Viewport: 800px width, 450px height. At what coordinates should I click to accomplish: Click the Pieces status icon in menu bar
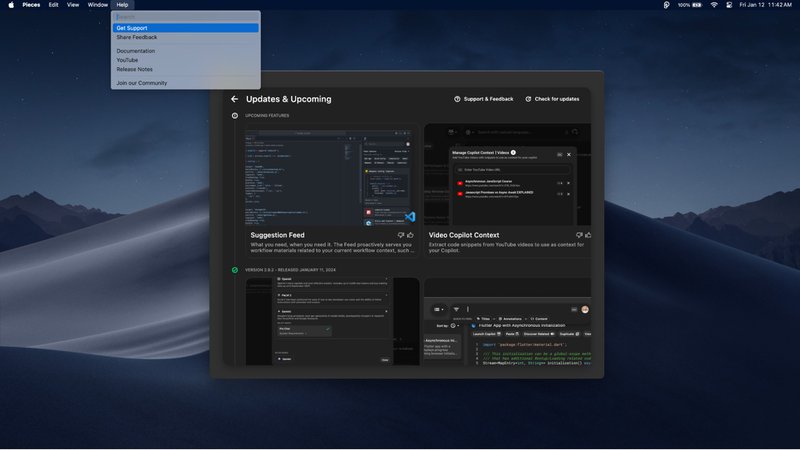666,5
